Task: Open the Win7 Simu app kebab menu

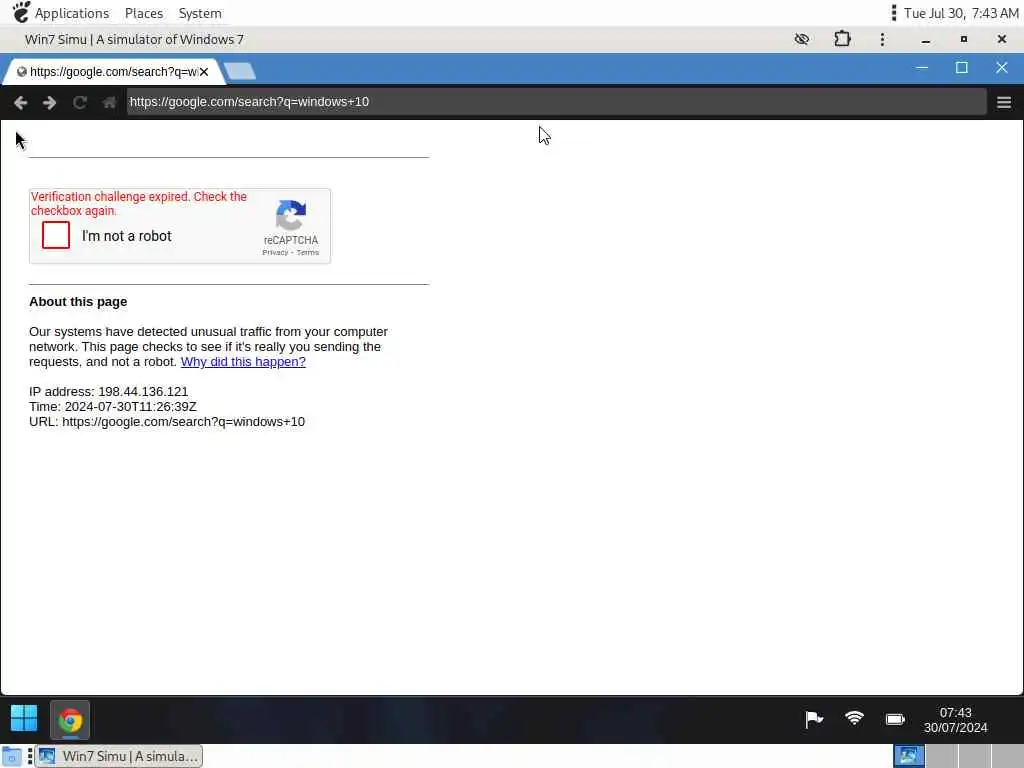Action: click(882, 39)
